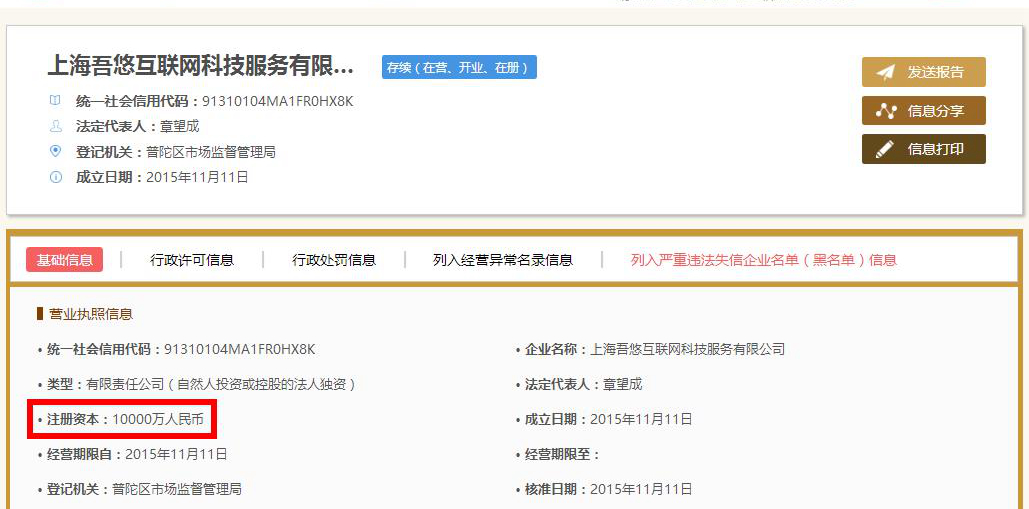Click the company title 上海吾悠互联网科技服务有限...
Screen dimensions: 1029x509
point(201,66)
